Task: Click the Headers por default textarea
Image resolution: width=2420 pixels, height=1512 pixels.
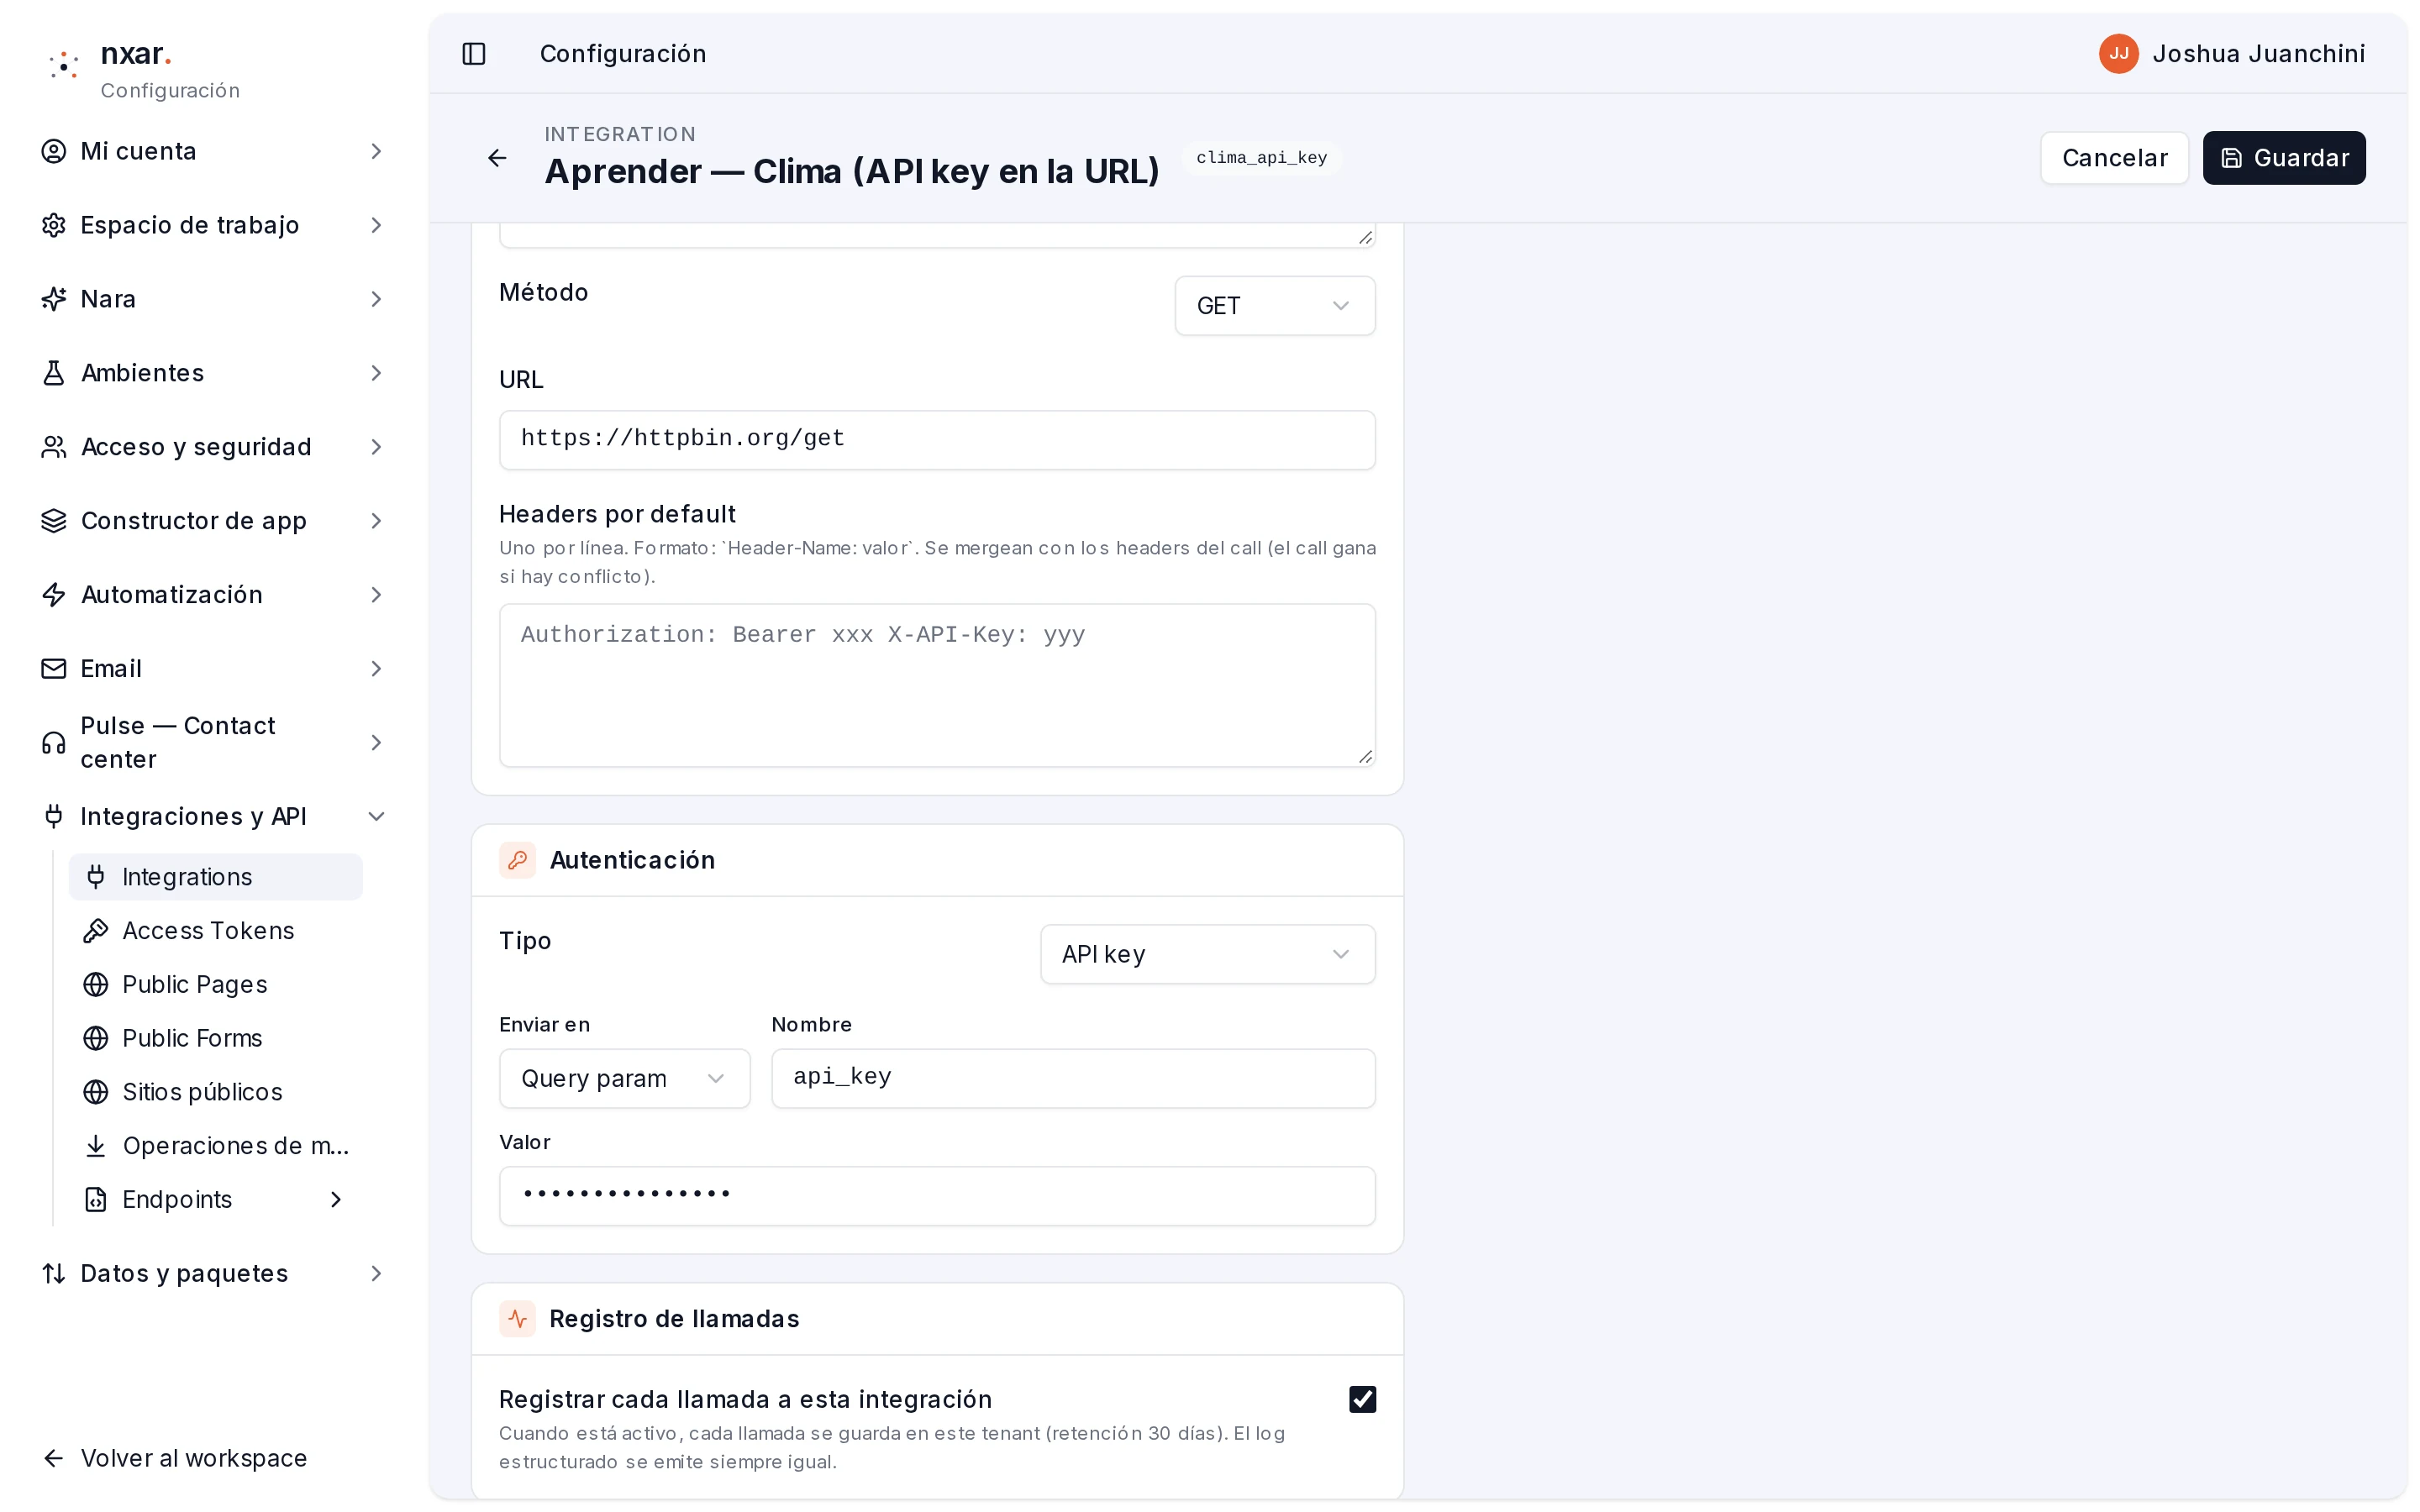Action: [x=937, y=685]
